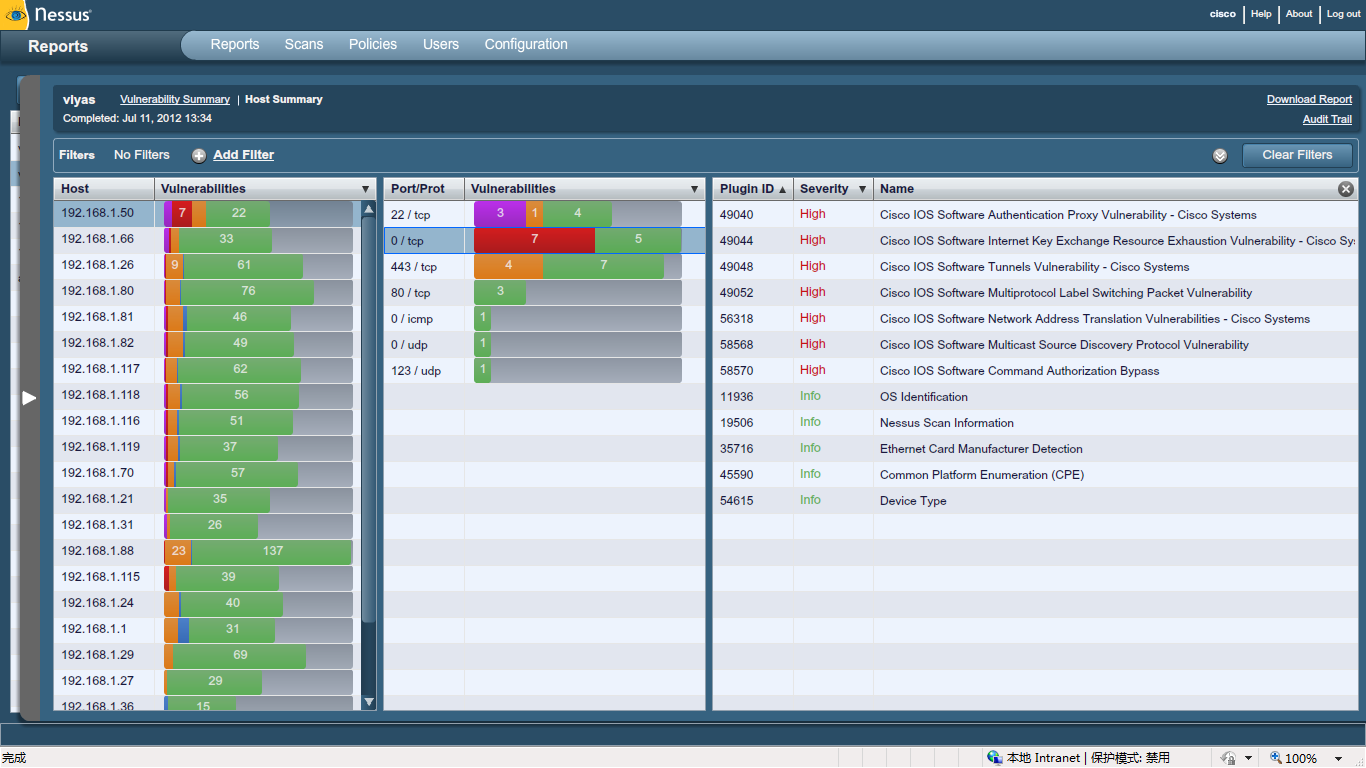Image resolution: width=1366 pixels, height=768 pixels.
Task: Open the Reports tab in navigation bar
Action: pyautogui.click(x=235, y=45)
